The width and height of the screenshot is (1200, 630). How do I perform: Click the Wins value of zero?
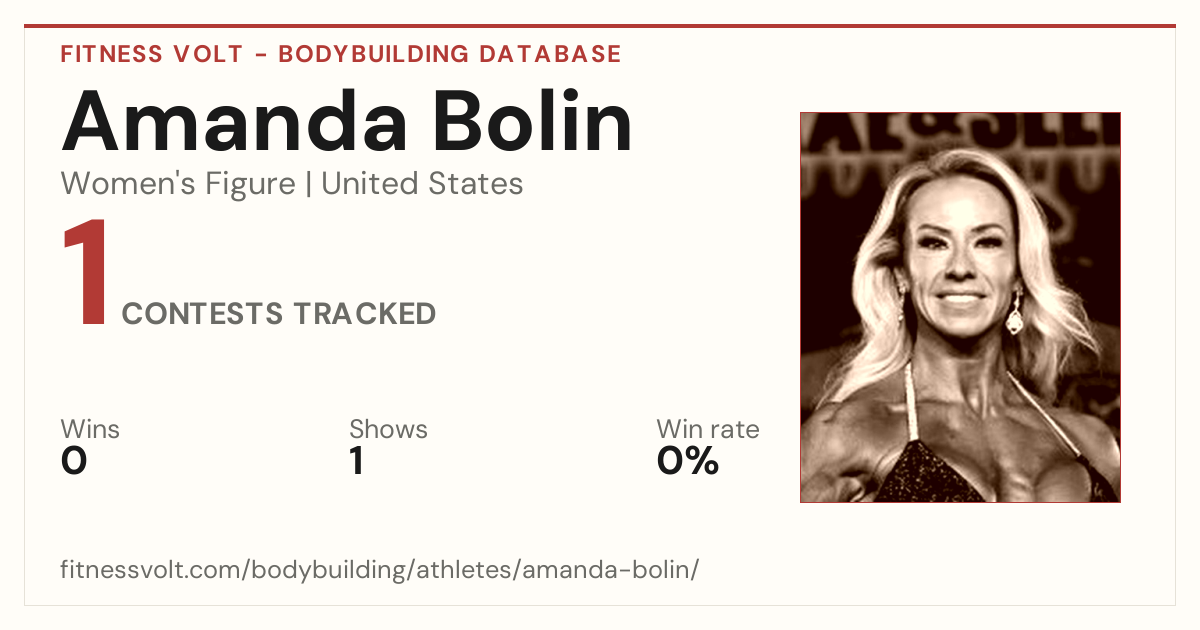click(x=74, y=461)
